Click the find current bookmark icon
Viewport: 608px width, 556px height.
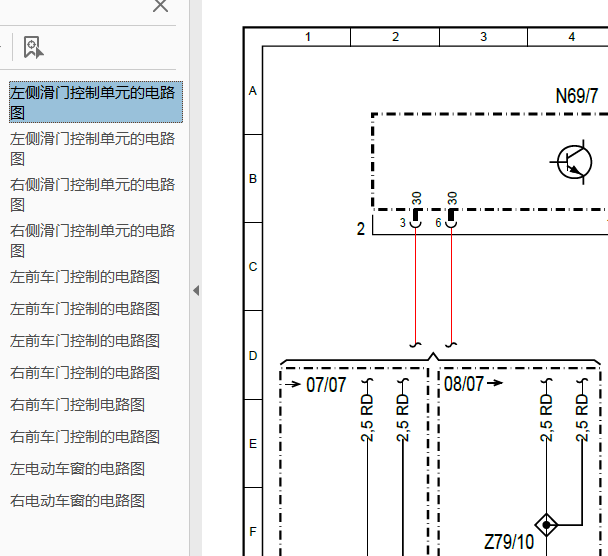coord(33,47)
